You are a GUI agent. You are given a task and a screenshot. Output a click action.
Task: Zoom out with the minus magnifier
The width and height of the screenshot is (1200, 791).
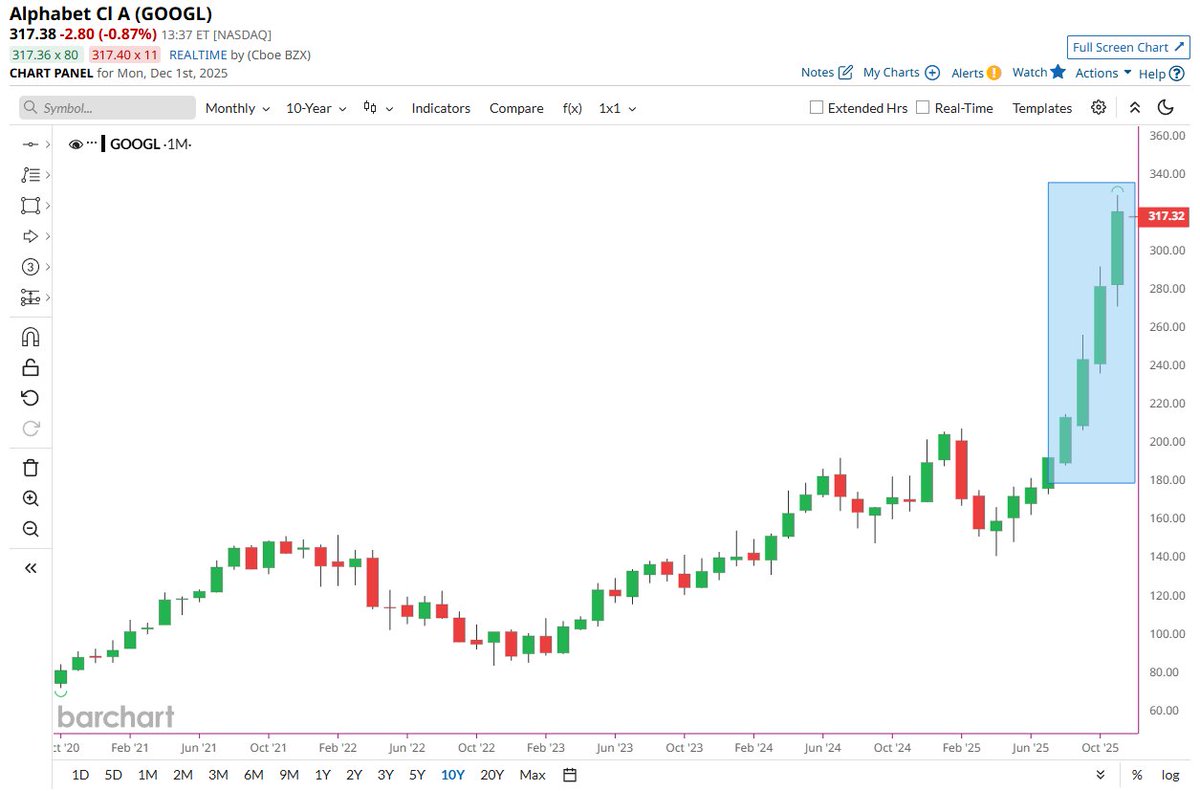pos(30,529)
